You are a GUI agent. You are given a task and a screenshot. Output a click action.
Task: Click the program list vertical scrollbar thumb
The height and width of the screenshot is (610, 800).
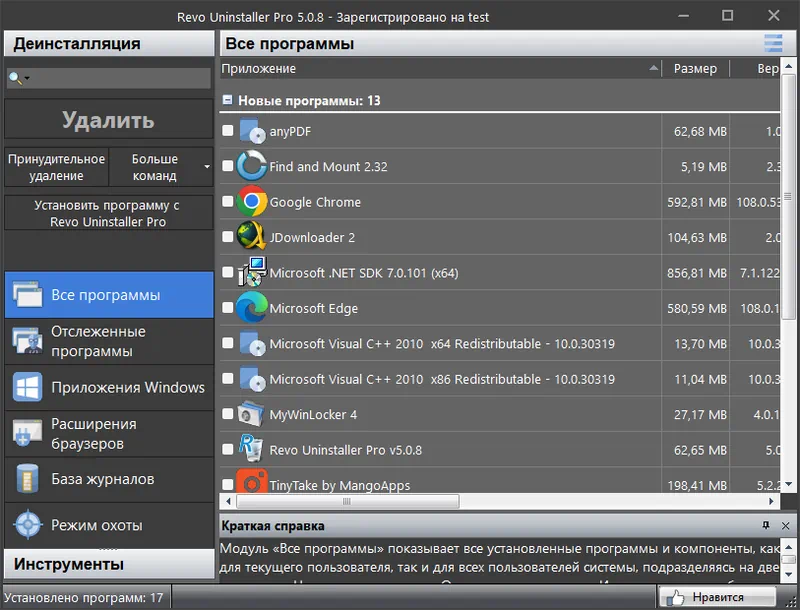coord(788,196)
